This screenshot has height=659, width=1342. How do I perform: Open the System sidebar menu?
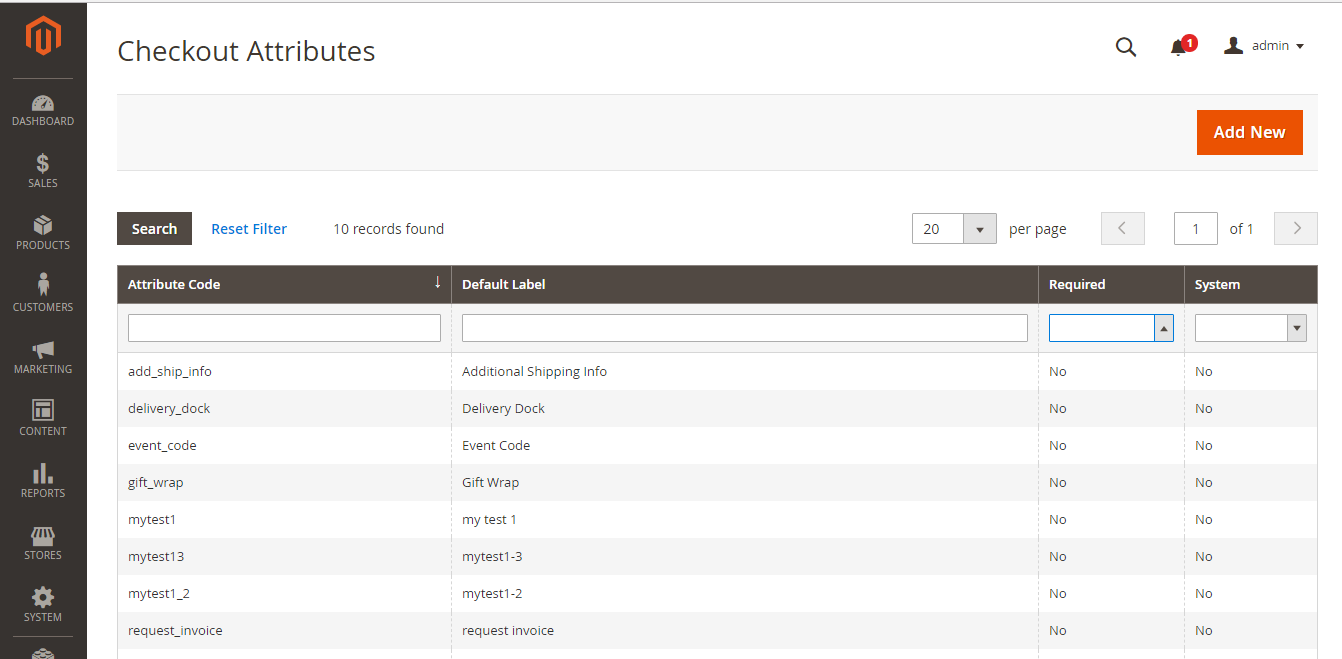tap(43, 606)
